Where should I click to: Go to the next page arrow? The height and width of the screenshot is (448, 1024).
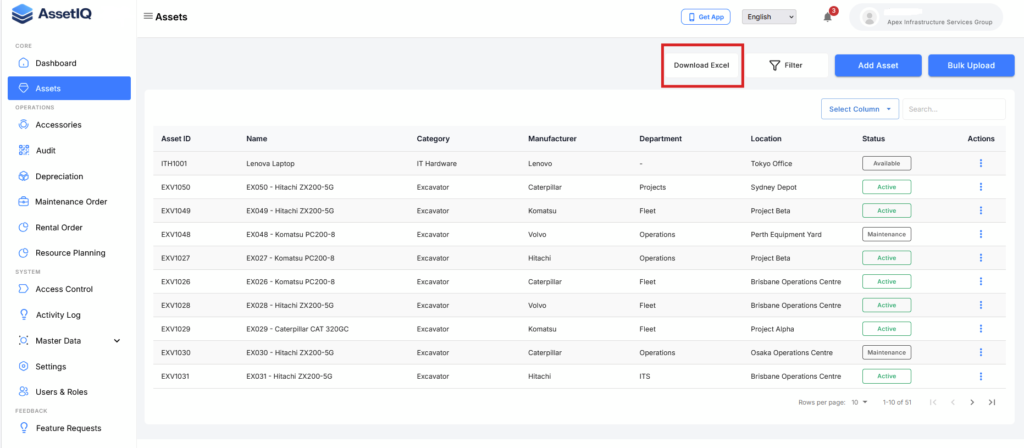tap(972, 402)
